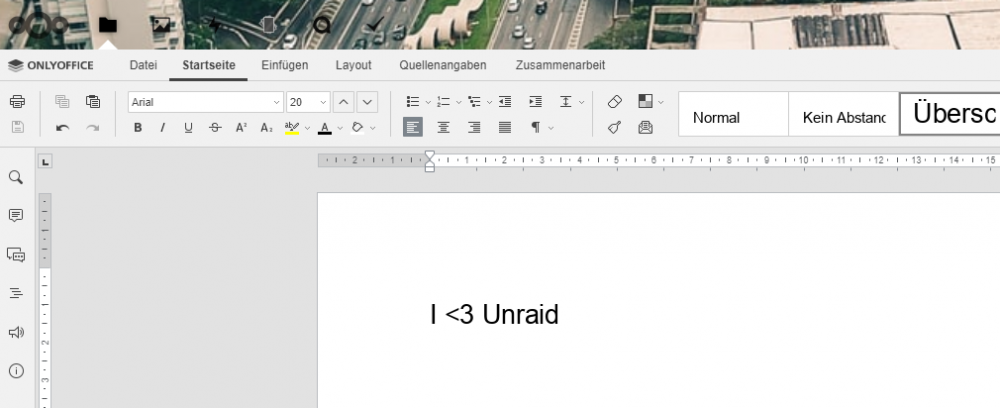Viewport: 1000px width, 408px height.
Task: Open Nextcloud Activity lightning icon
Action: click(x=215, y=25)
